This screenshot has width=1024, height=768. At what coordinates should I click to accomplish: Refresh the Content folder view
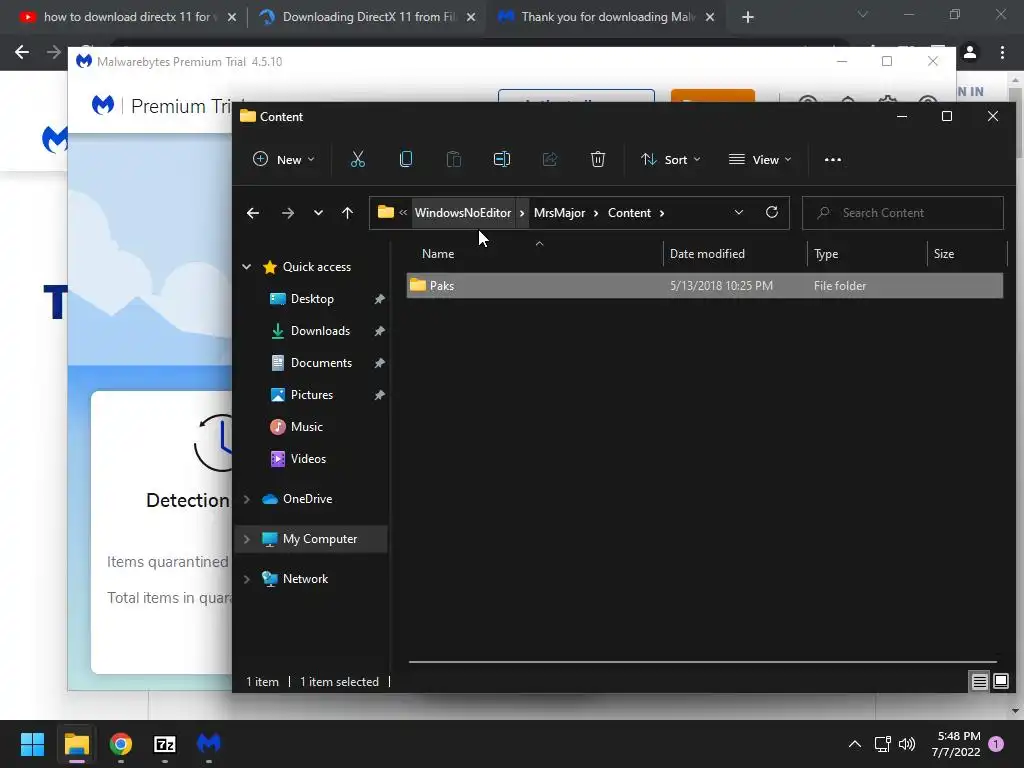[x=772, y=212]
